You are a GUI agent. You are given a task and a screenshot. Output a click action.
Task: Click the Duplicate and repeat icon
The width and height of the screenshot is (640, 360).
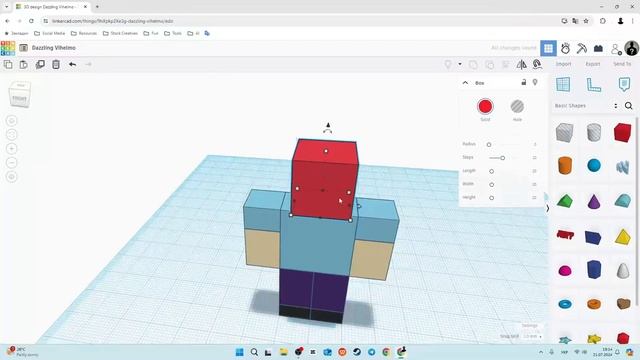(x=40, y=64)
